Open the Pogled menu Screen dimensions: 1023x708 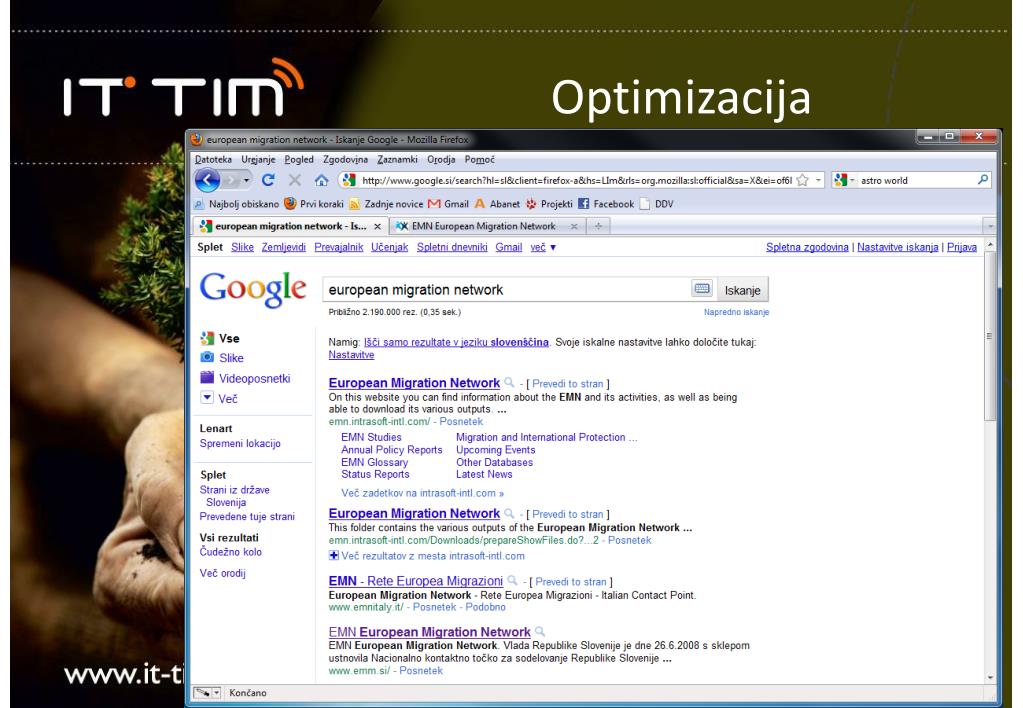(x=299, y=159)
